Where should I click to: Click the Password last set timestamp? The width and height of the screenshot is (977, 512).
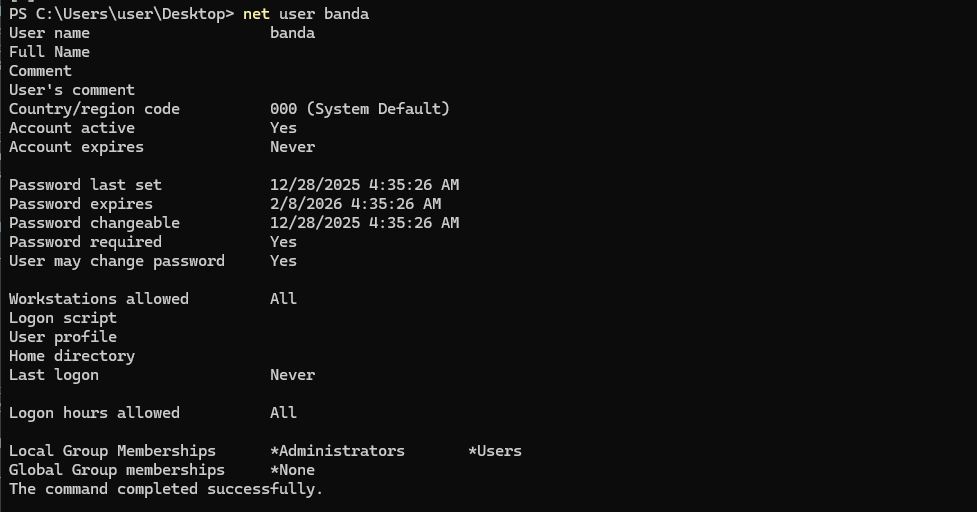364,185
